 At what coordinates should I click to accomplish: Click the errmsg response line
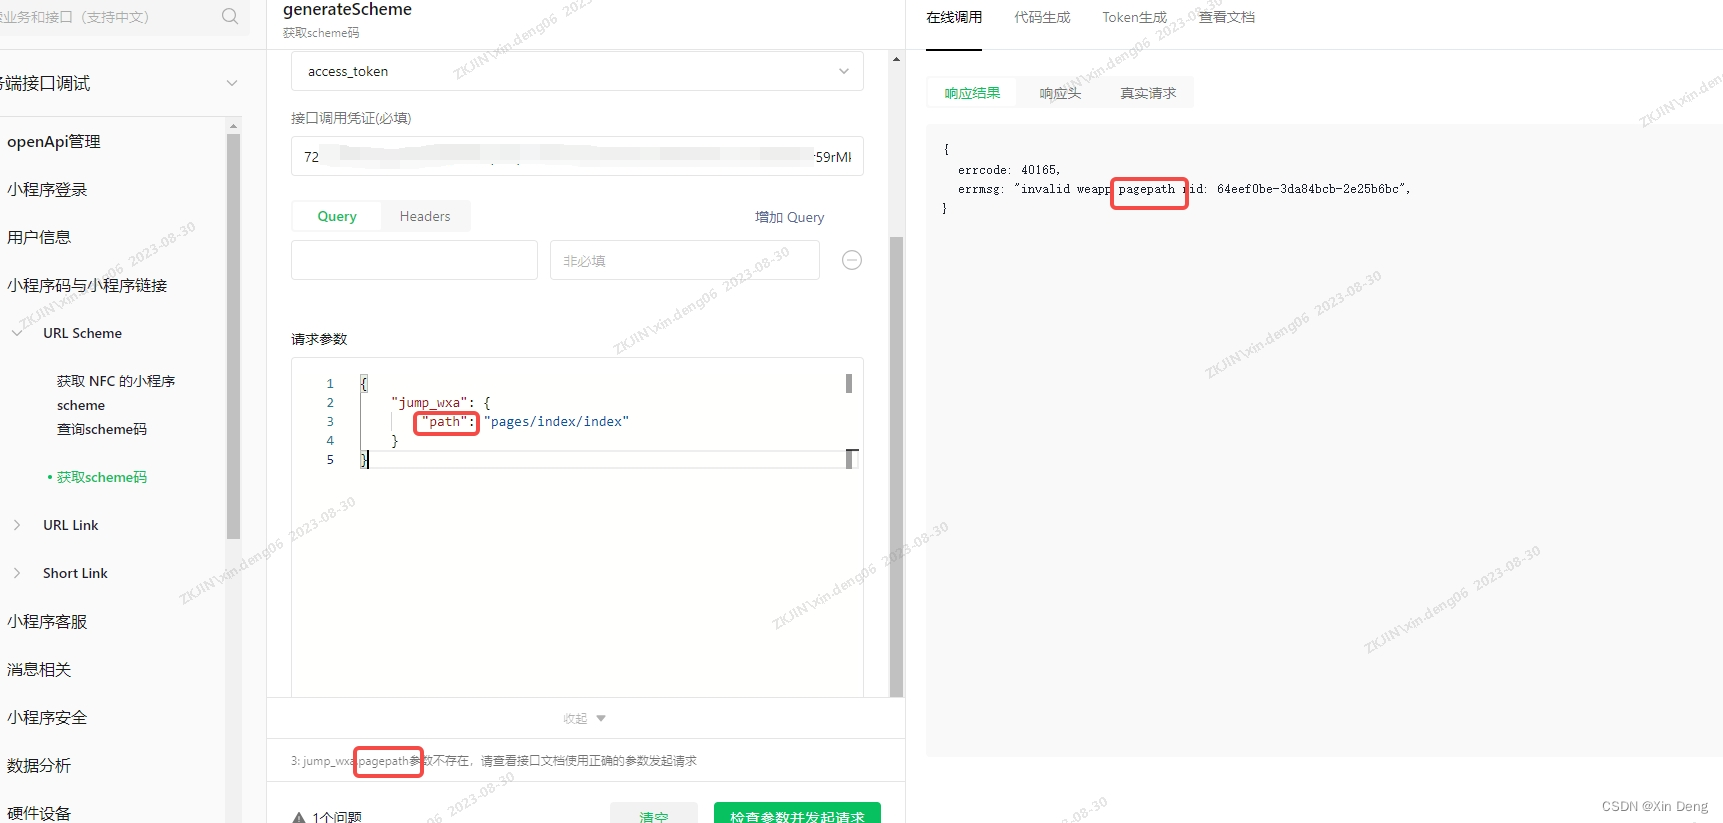pos(1184,189)
